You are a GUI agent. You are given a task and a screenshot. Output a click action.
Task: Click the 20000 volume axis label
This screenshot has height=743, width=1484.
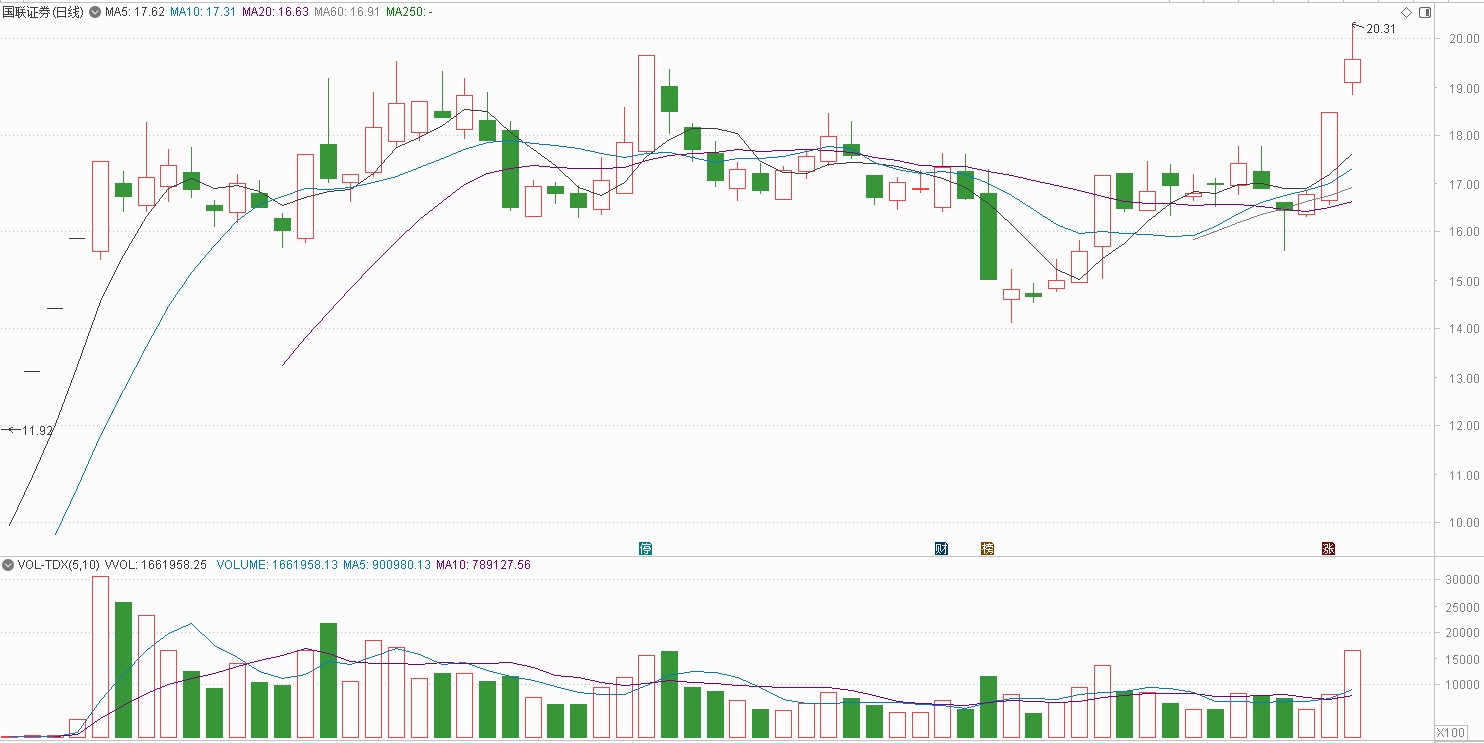pyautogui.click(x=1462, y=633)
